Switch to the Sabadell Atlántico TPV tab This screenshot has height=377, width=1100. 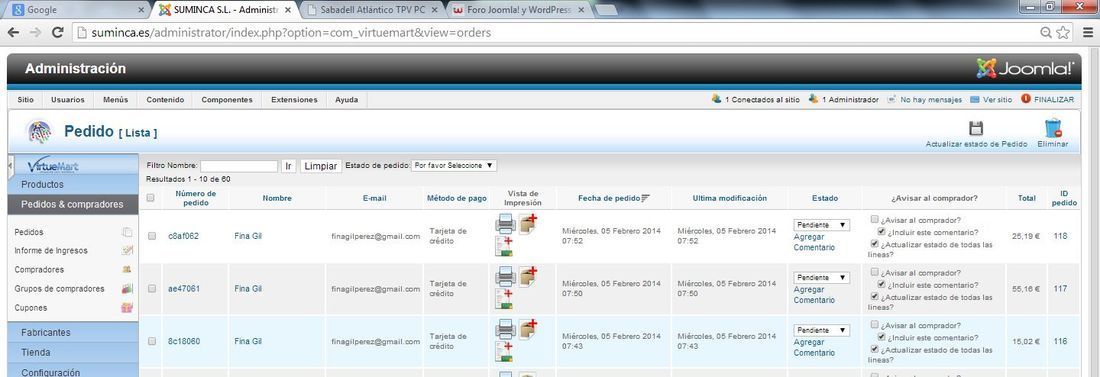click(373, 11)
